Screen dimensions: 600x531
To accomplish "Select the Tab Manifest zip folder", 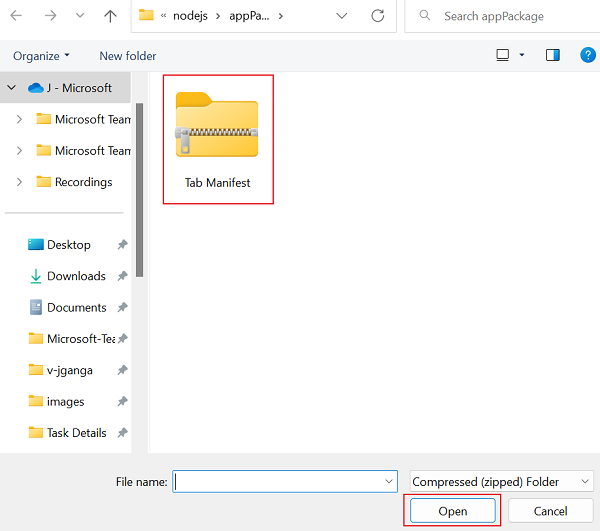I will 218,140.
